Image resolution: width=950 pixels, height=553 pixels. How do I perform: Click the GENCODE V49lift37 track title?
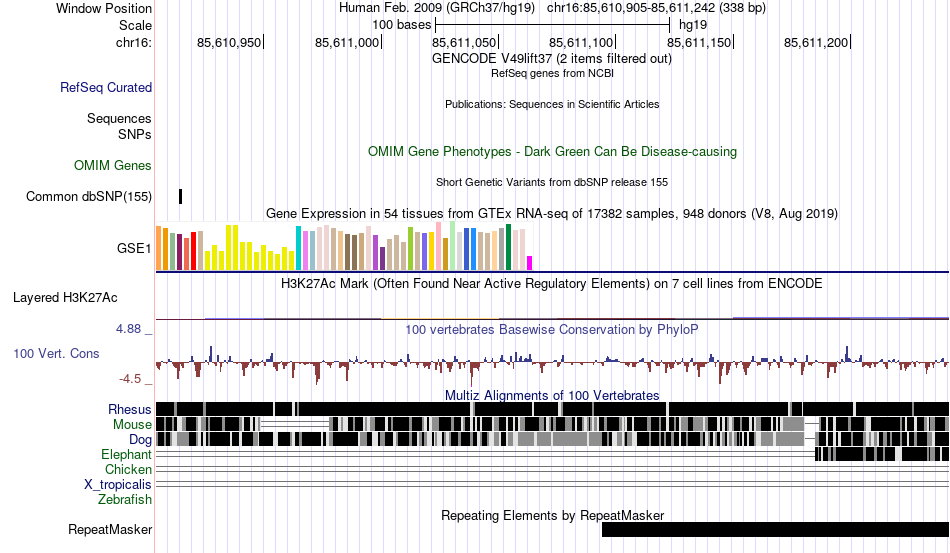(552, 59)
